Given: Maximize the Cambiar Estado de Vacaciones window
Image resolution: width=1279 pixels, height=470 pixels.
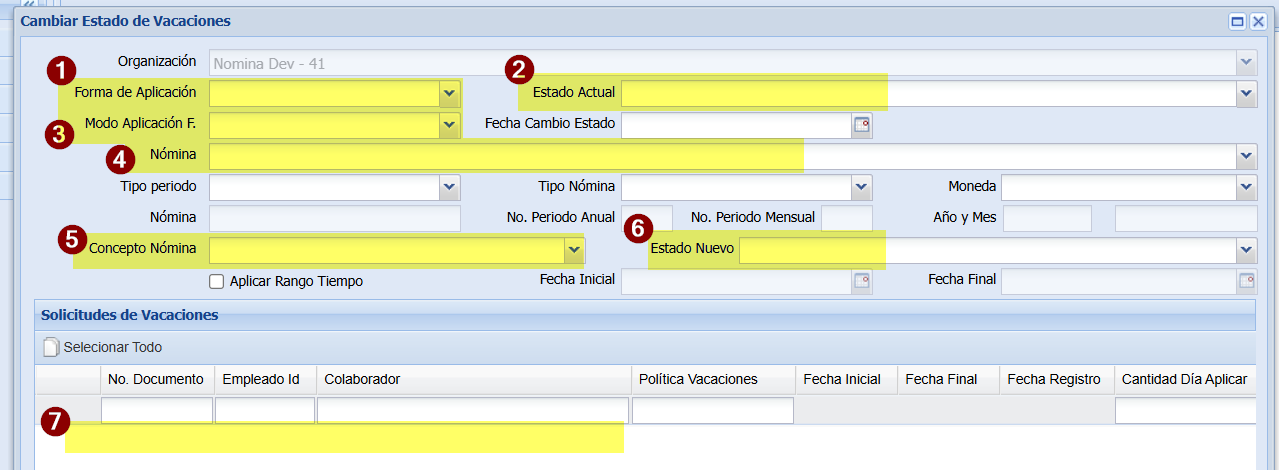Looking at the screenshot, I should (x=1237, y=21).
